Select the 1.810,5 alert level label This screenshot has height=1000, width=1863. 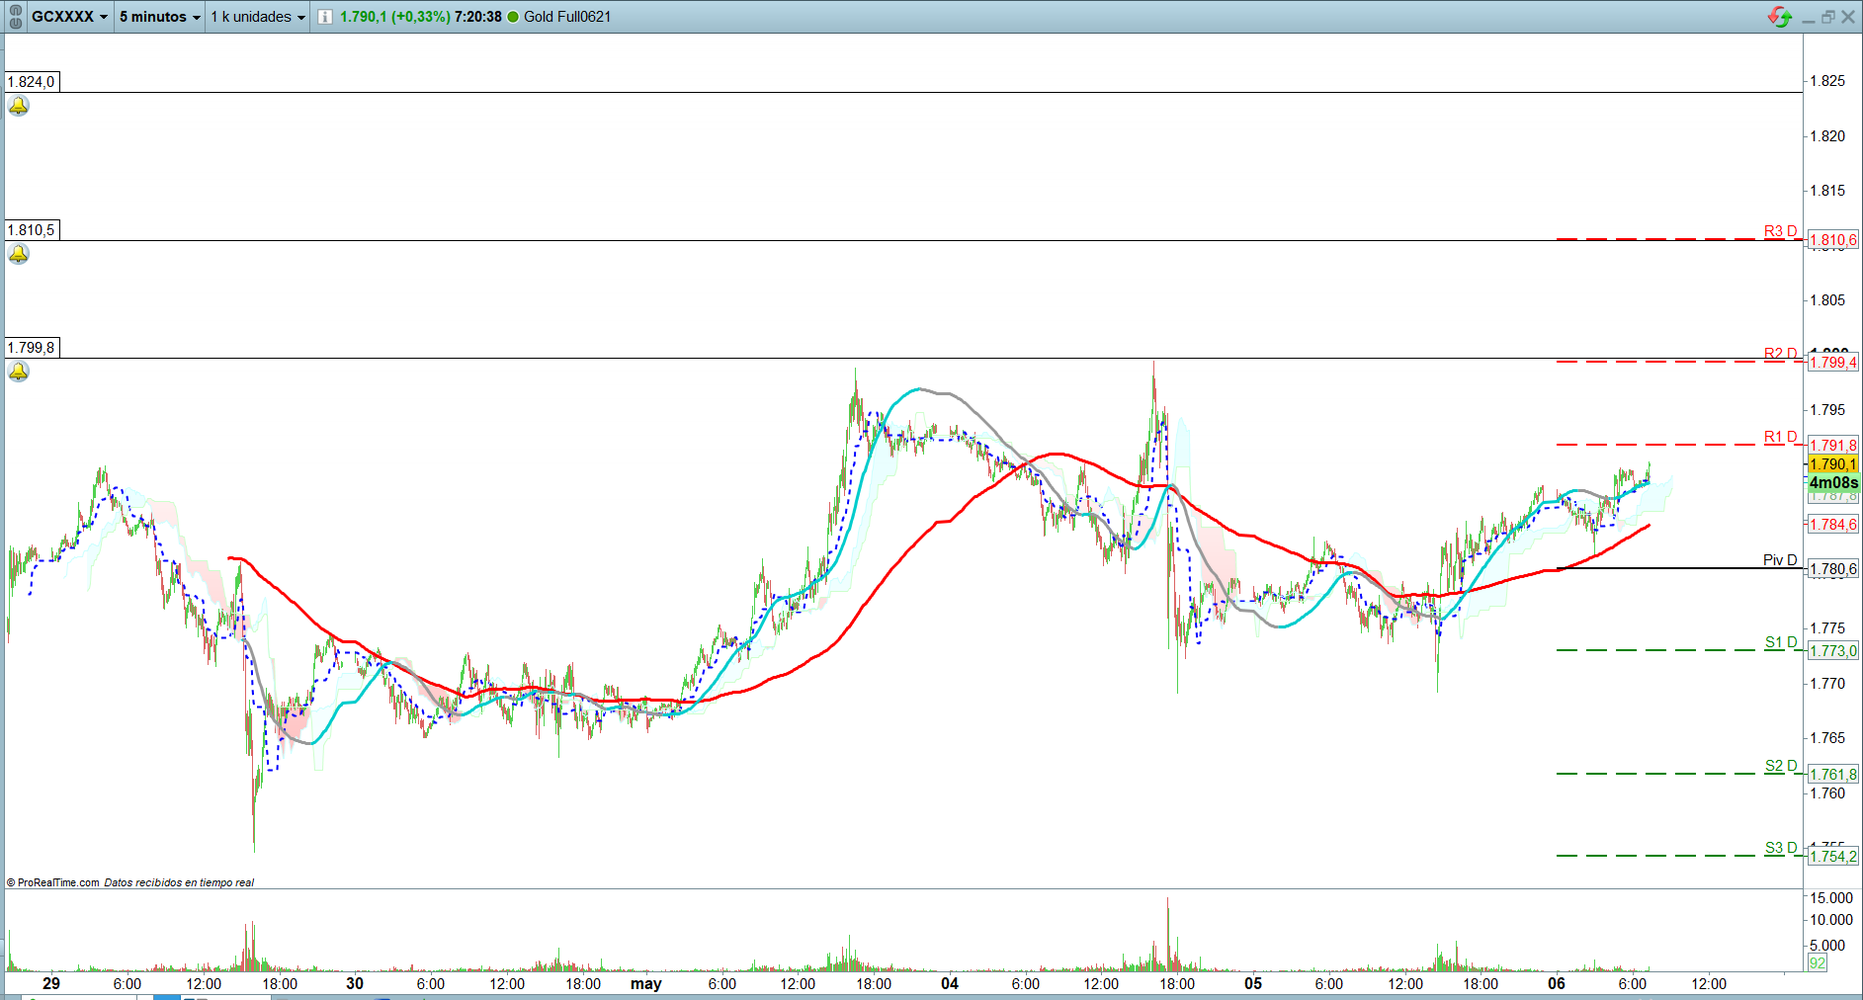[x=31, y=230]
